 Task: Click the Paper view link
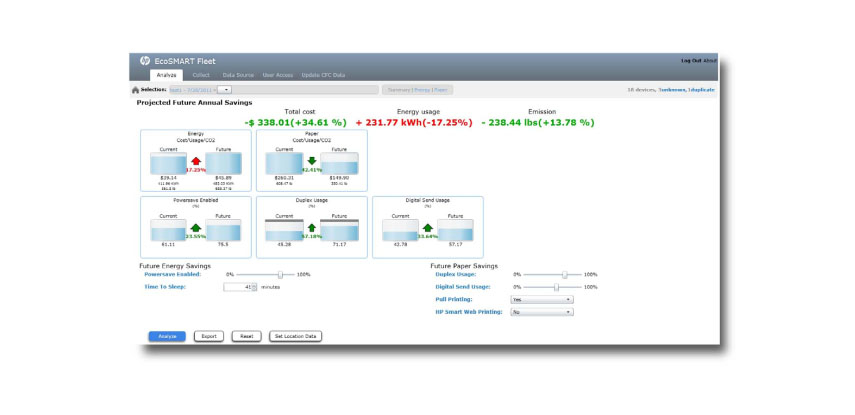click(441, 90)
